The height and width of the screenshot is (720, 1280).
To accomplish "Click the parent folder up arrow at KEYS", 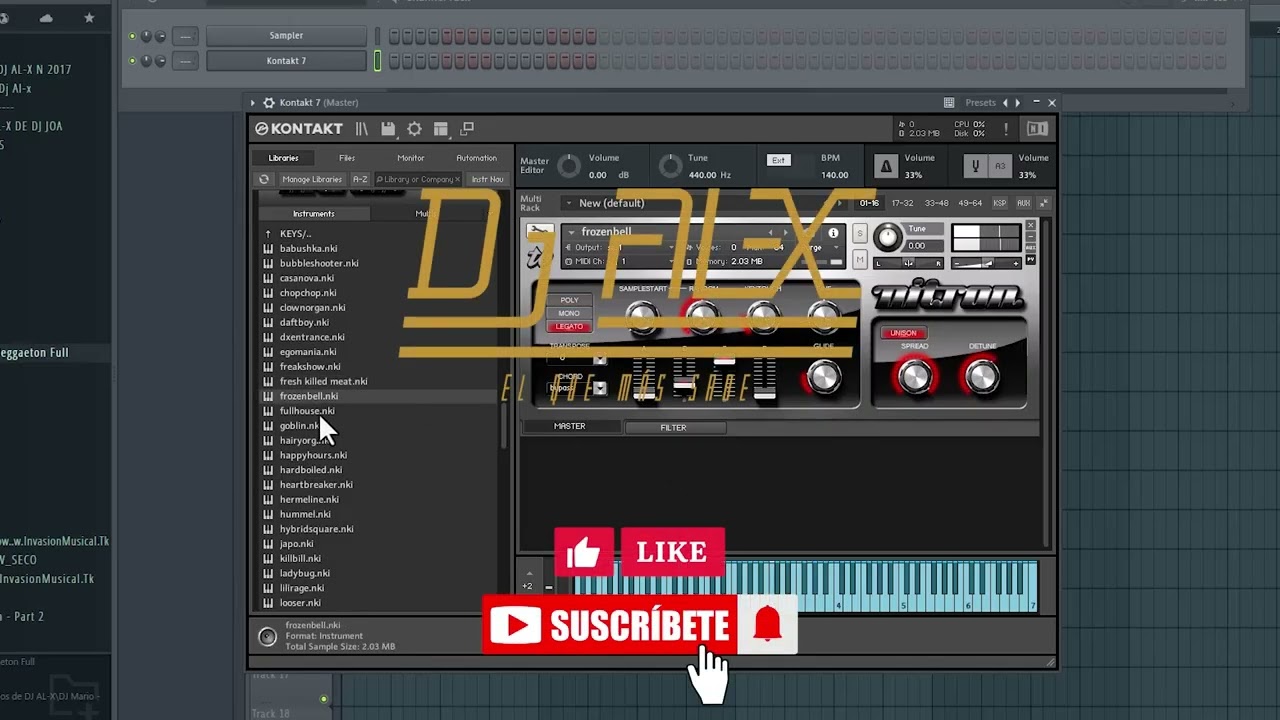I will coord(268,234).
